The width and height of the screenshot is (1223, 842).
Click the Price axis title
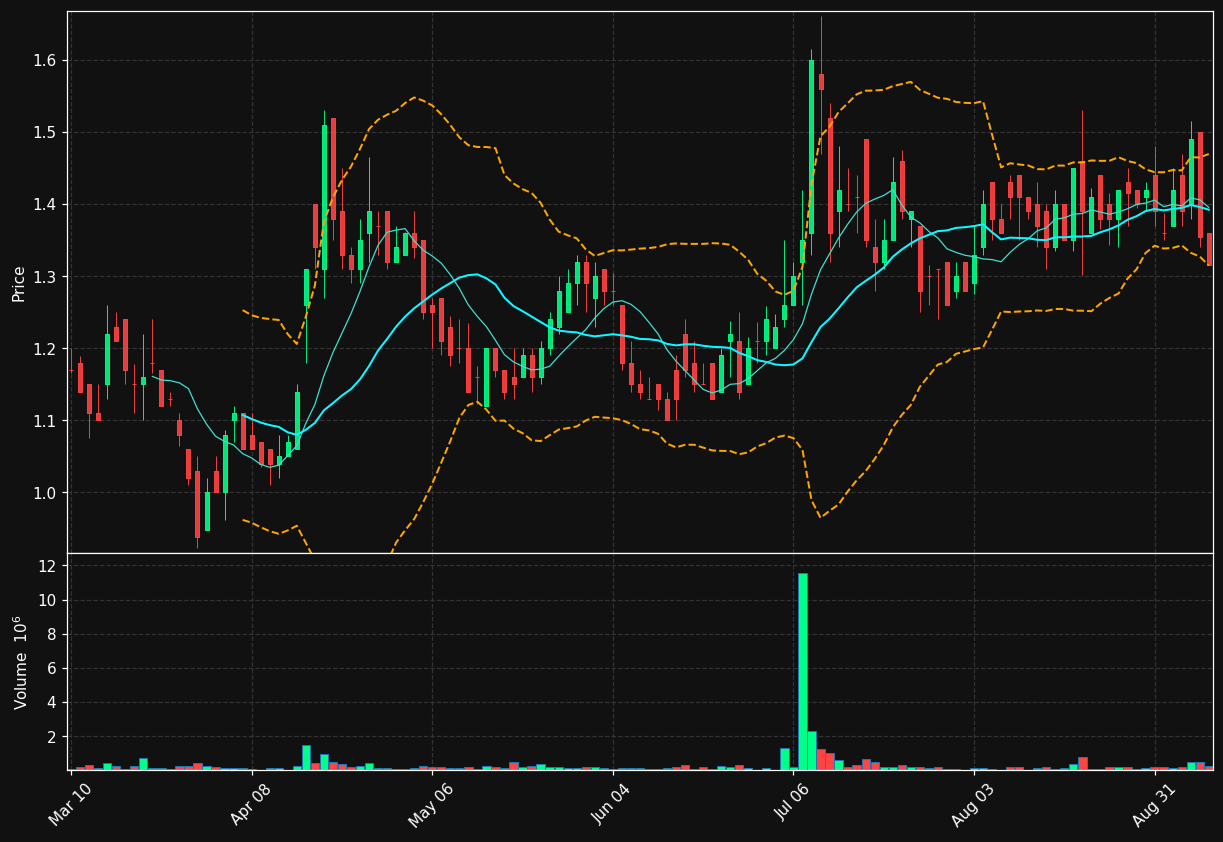19,282
